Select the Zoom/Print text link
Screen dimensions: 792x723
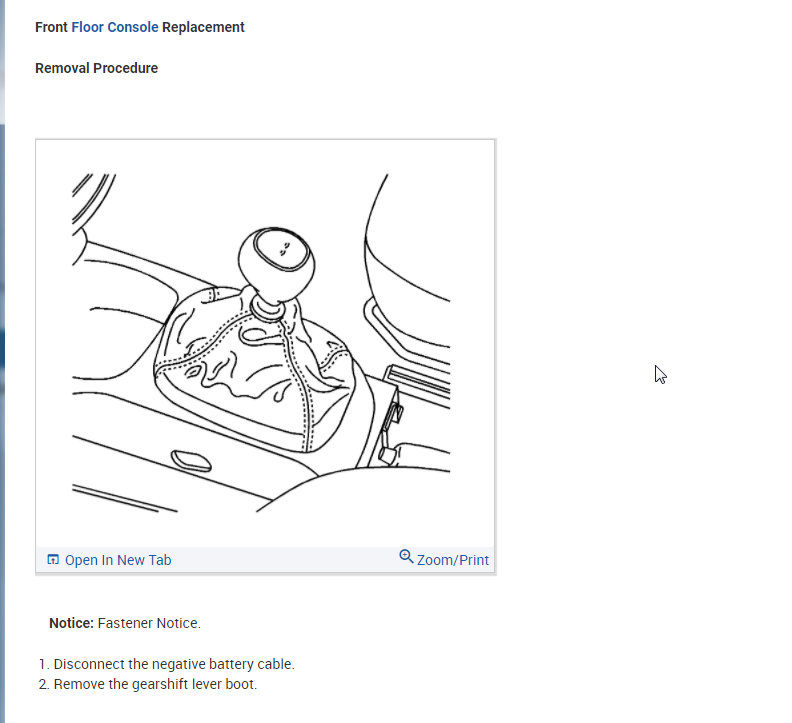coord(453,560)
